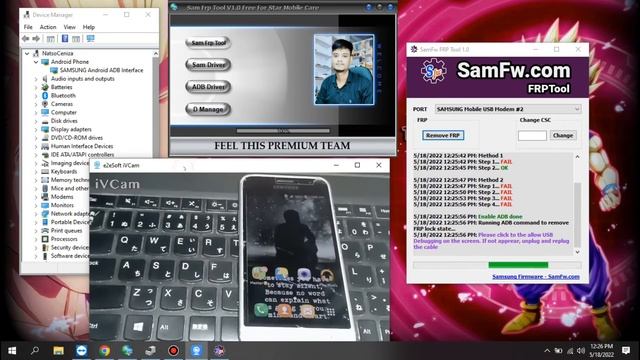
Task: Click the SAMSUNG Android ADB Interface device icon
Action: pos(54,70)
